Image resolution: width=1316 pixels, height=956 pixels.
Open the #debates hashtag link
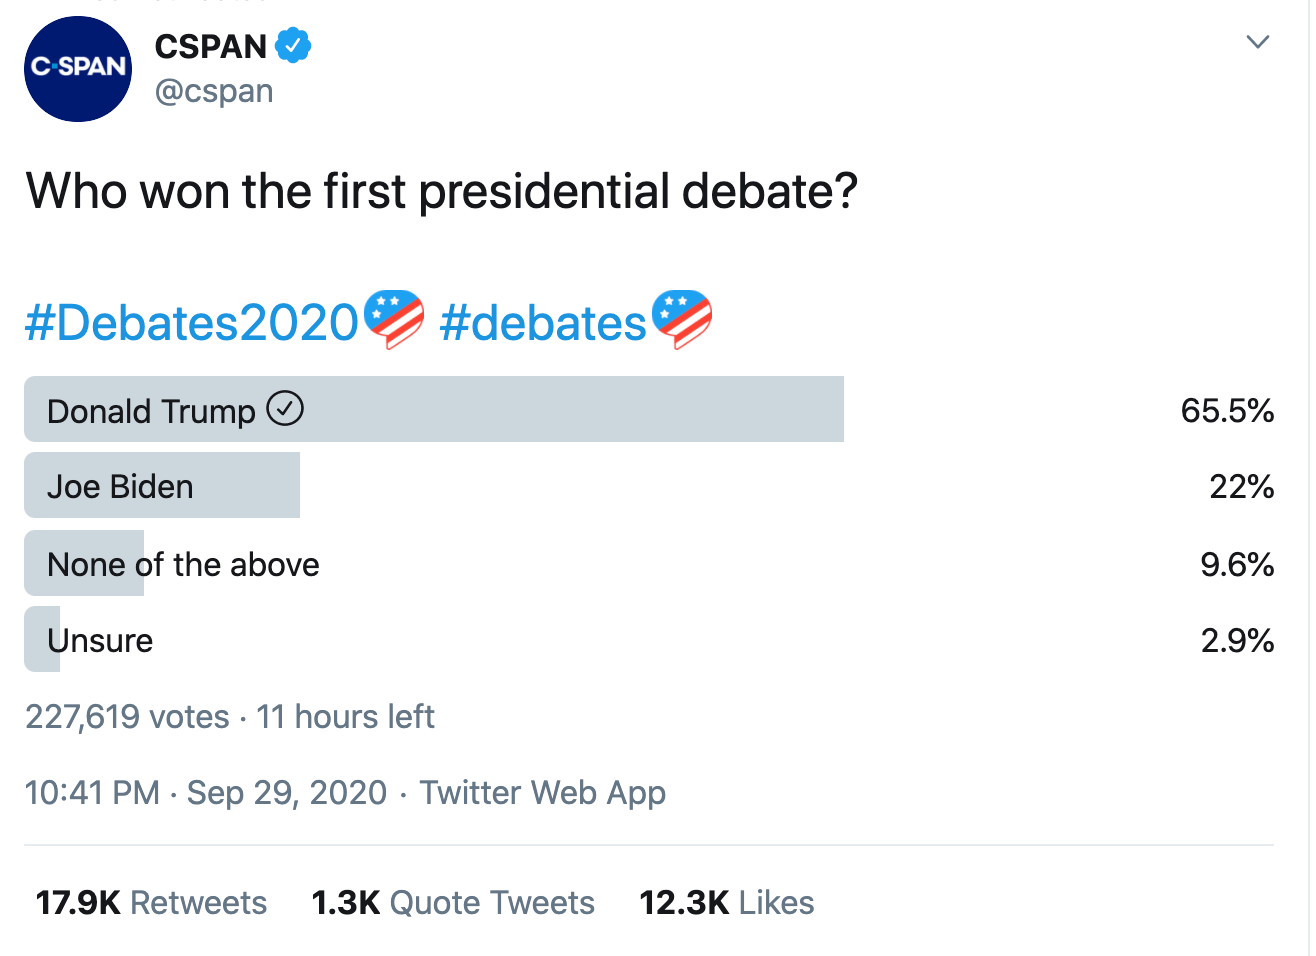(543, 323)
